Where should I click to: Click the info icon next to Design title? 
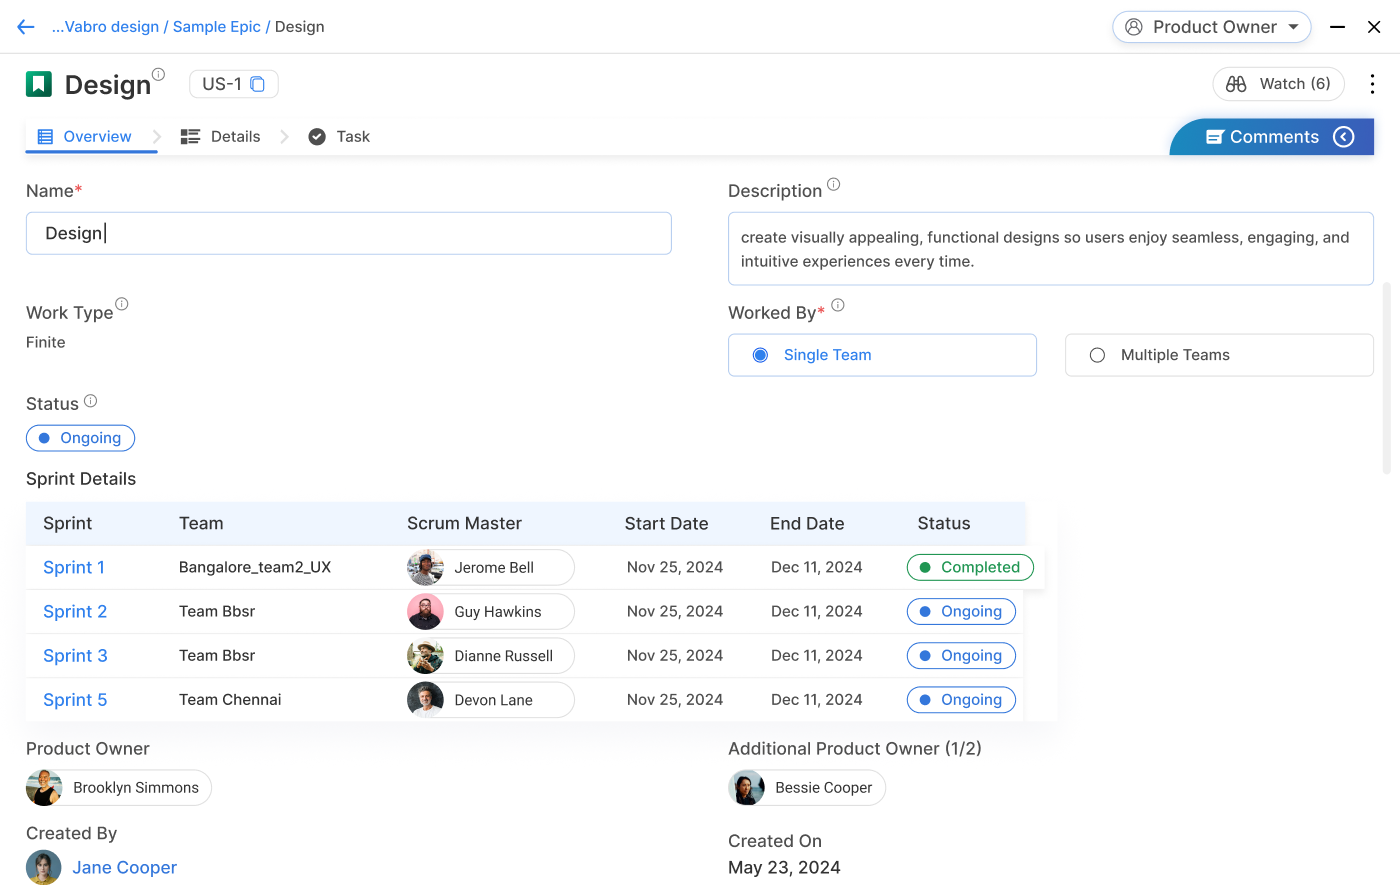click(x=158, y=74)
